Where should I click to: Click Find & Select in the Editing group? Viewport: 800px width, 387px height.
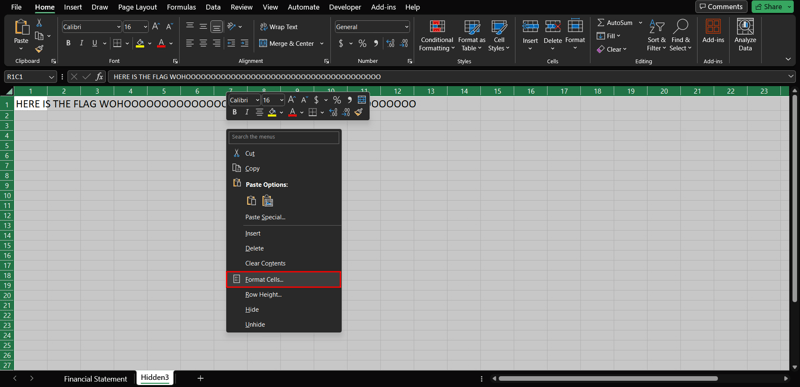coord(681,36)
